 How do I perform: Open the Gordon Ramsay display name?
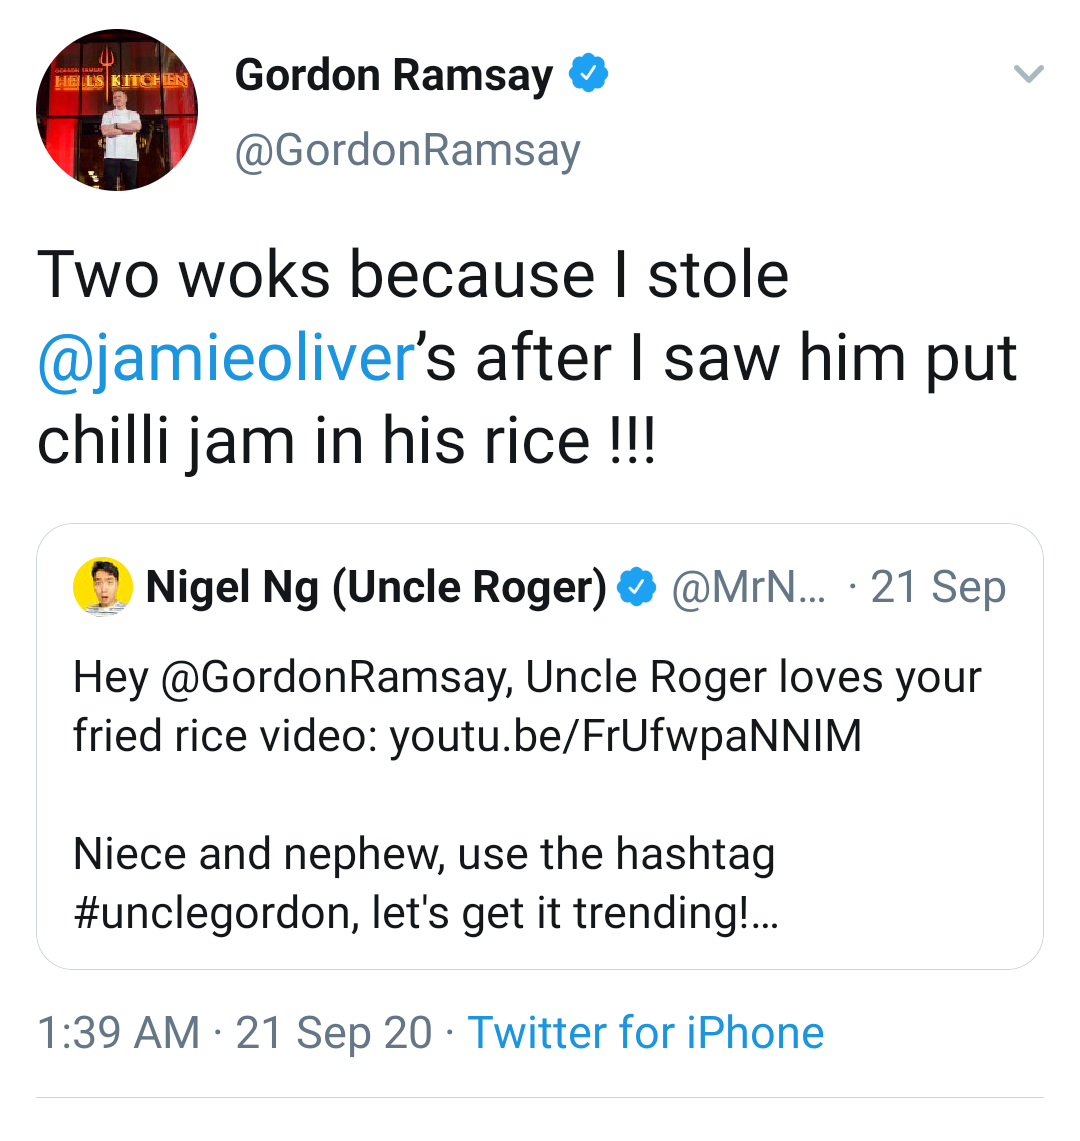click(394, 76)
